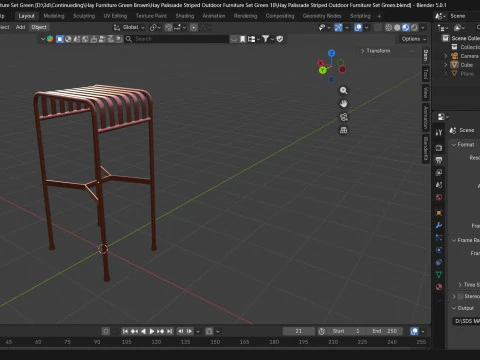
Task: Click the colorful BlenderKit logo icon
Action: [50, 39]
